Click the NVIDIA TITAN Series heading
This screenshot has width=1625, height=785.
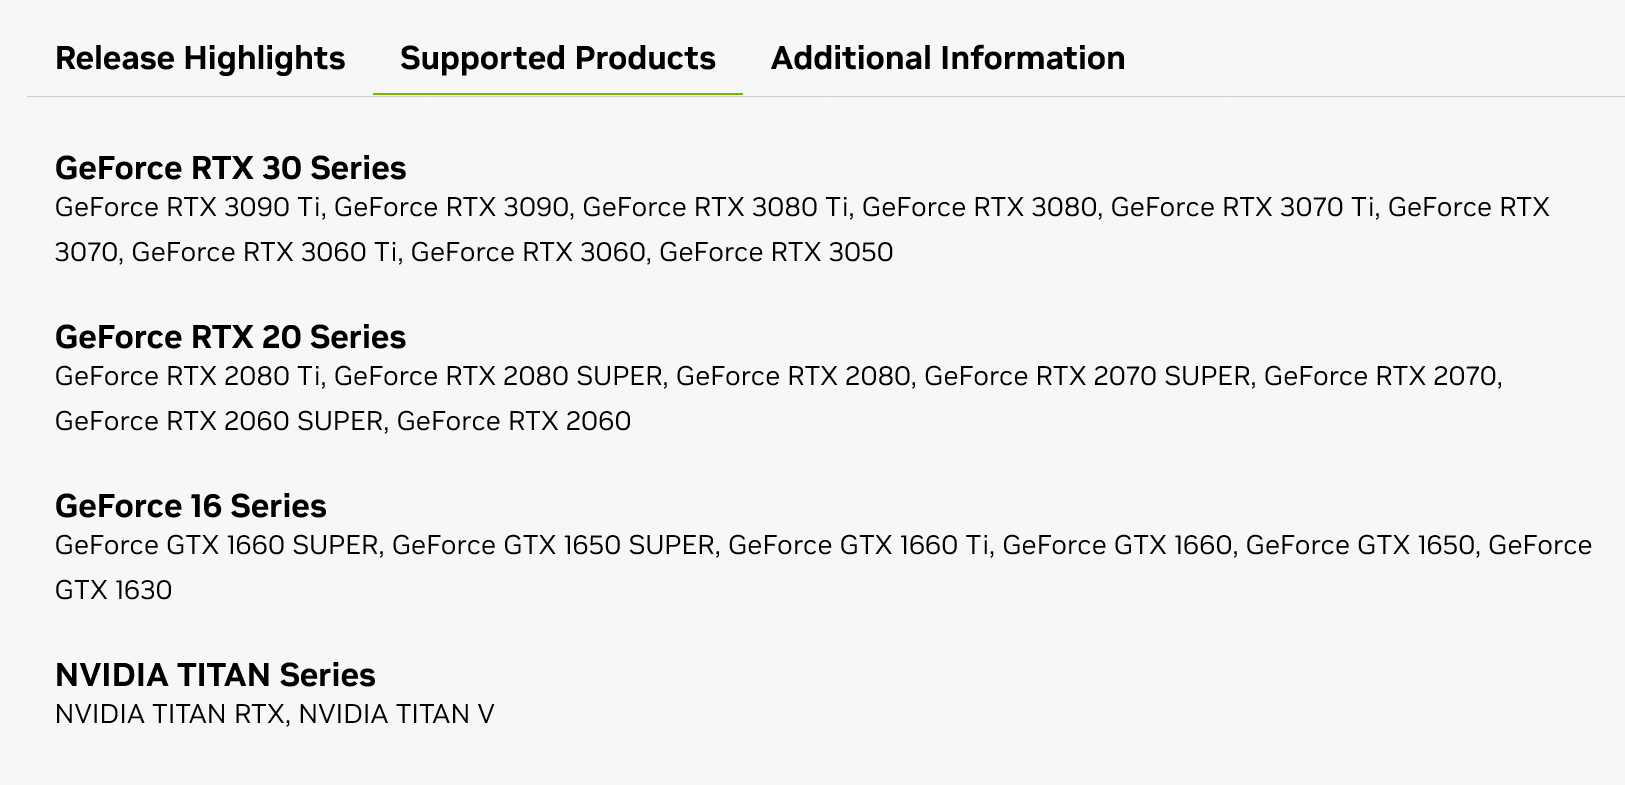[215, 674]
